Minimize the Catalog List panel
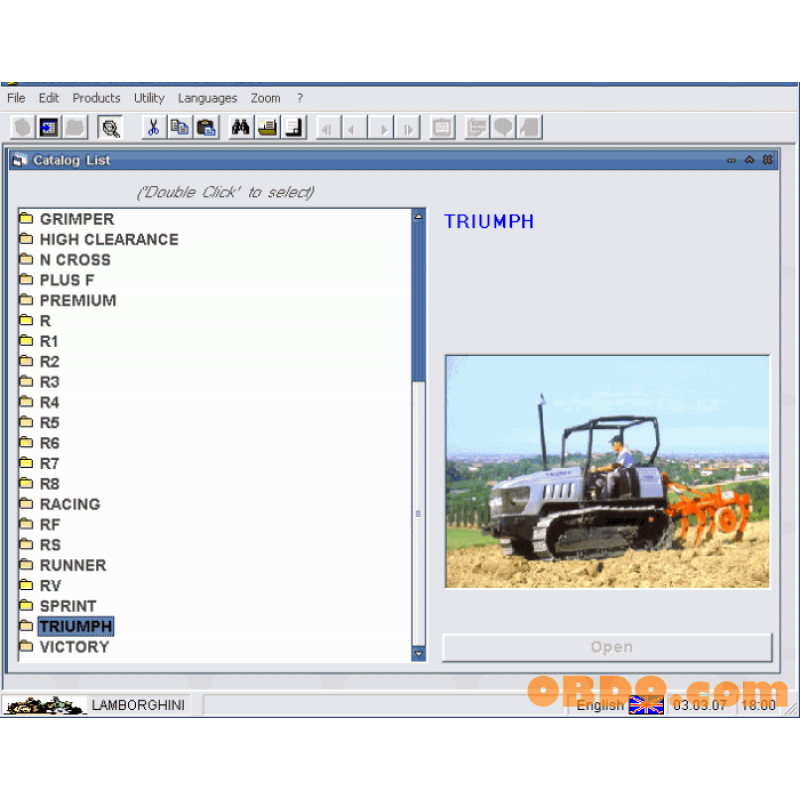 [x=731, y=160]
